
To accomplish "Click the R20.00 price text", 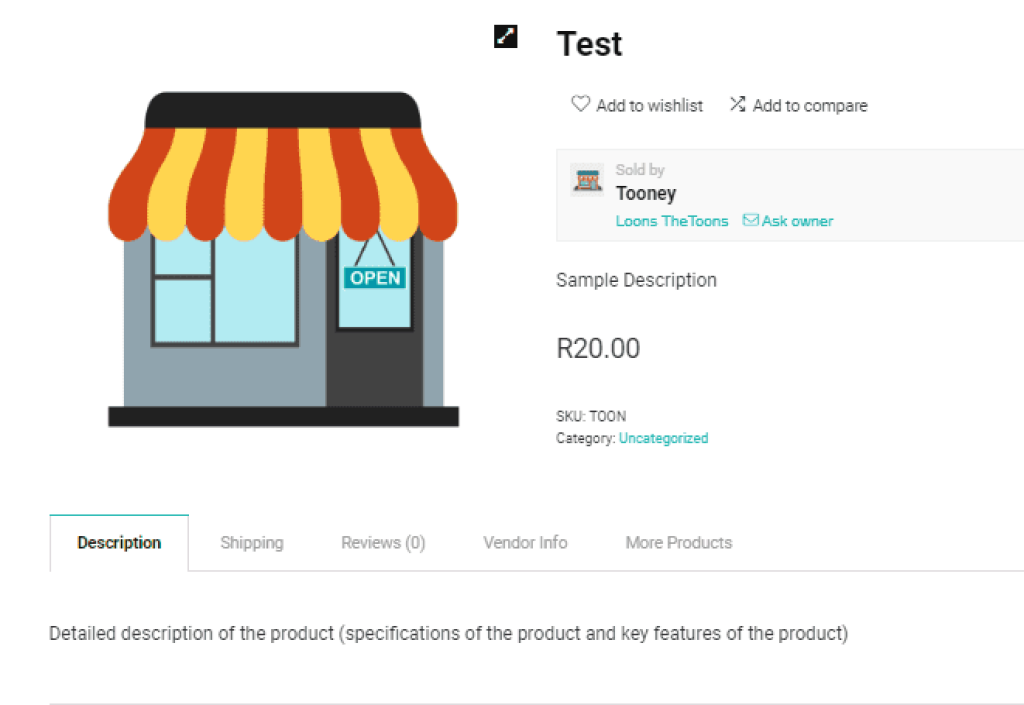I will click(598, 348).
